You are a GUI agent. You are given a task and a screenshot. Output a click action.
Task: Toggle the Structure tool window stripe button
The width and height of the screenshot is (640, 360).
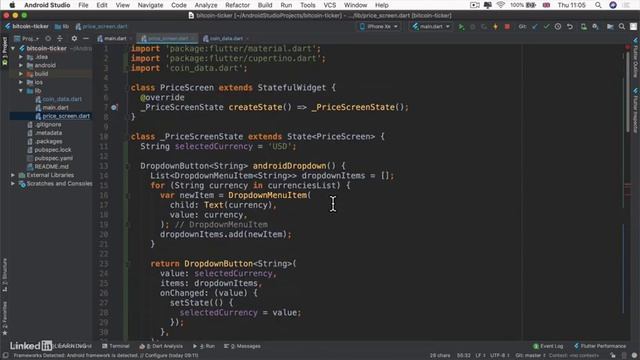(4, 274)
